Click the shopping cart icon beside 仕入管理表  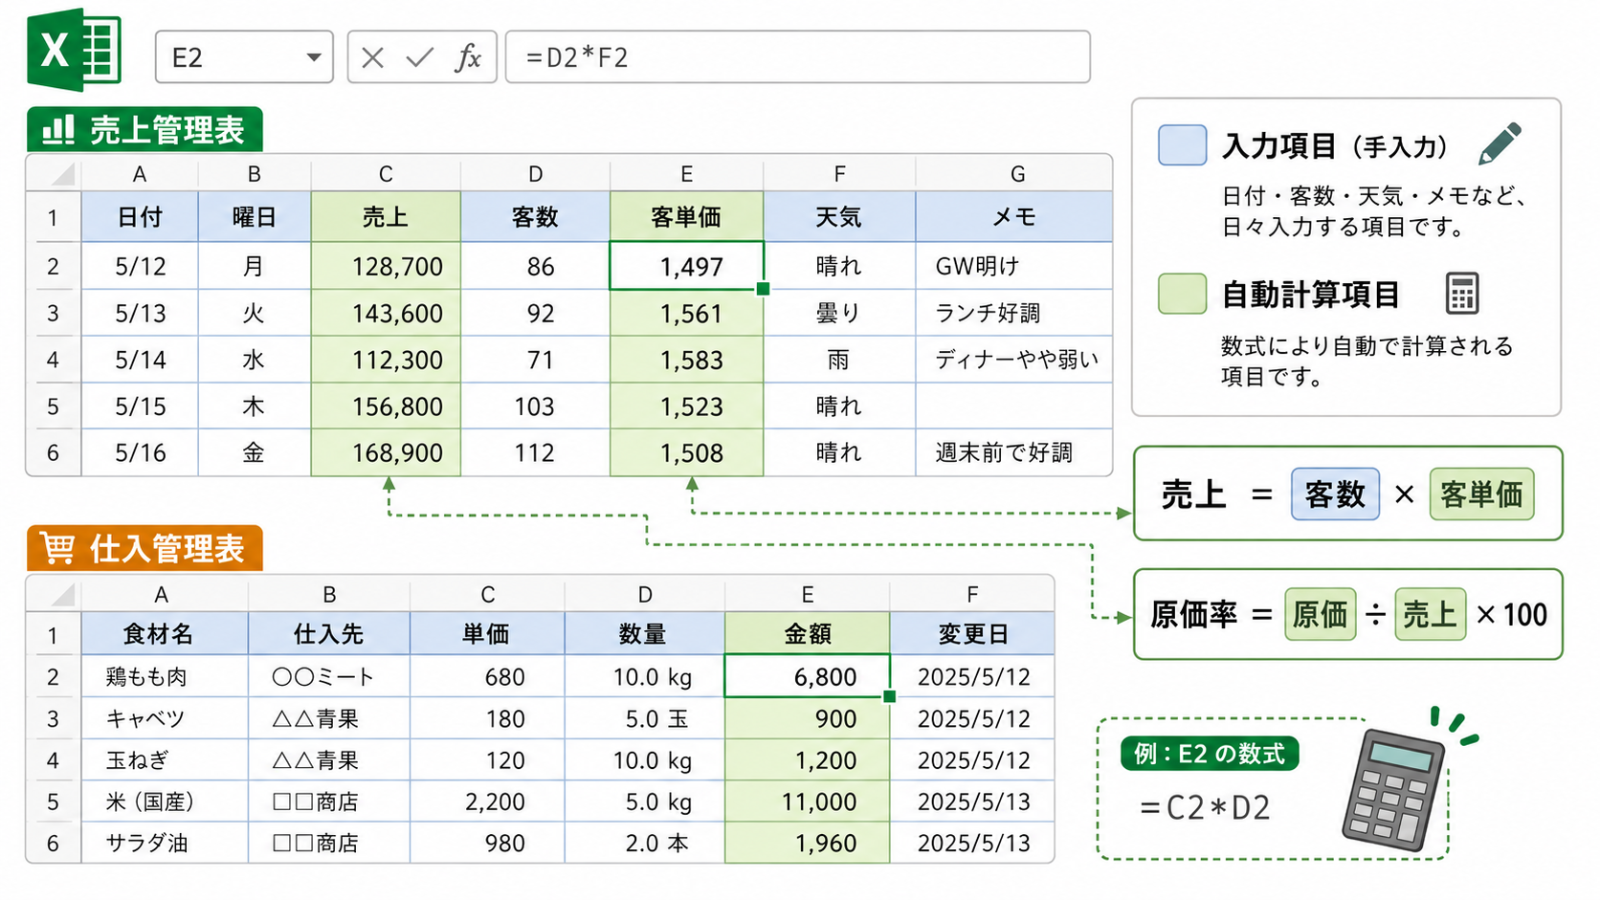point(58,548)
